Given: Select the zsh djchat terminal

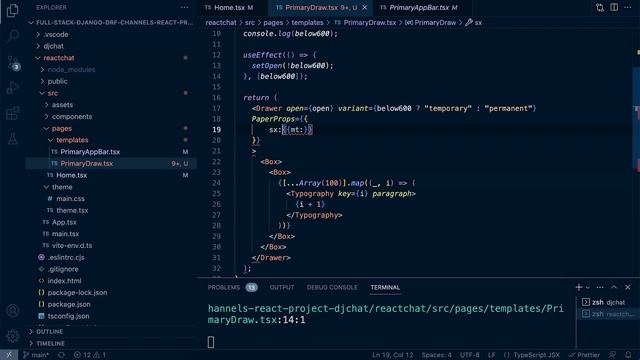Looking at the screenshot, I should tap(608, 302).
